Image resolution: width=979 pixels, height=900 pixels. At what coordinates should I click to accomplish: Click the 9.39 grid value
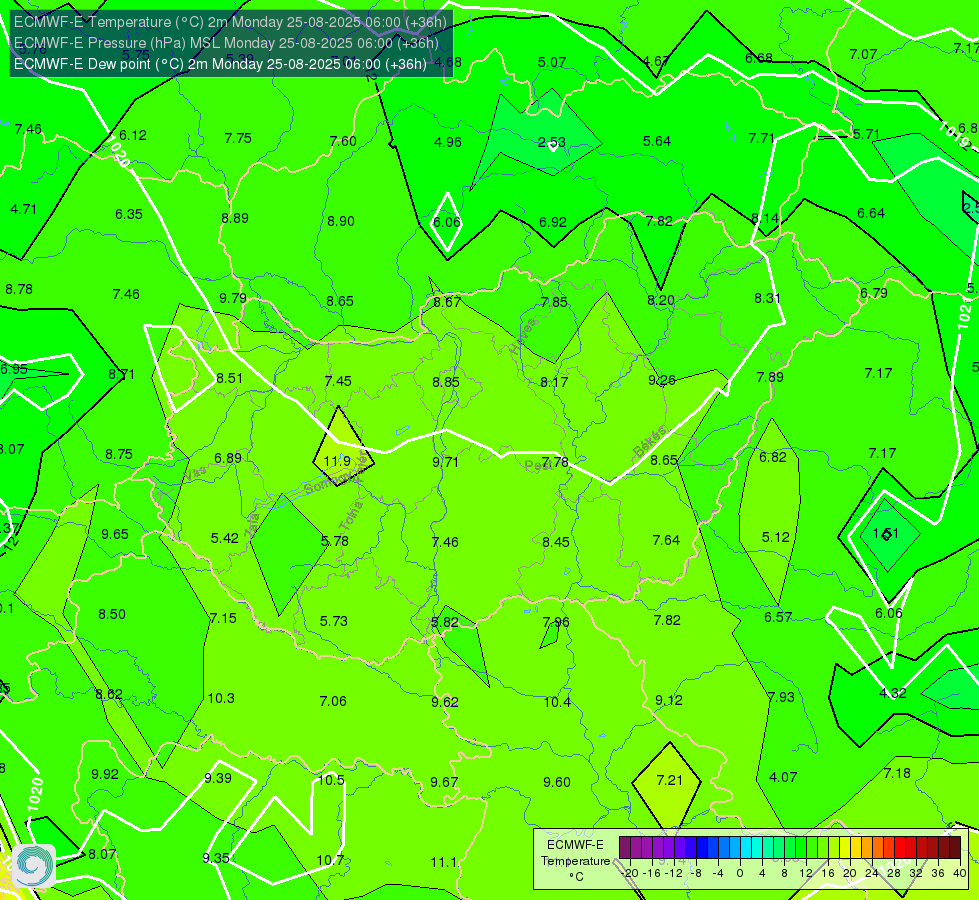tap(218, 778)
